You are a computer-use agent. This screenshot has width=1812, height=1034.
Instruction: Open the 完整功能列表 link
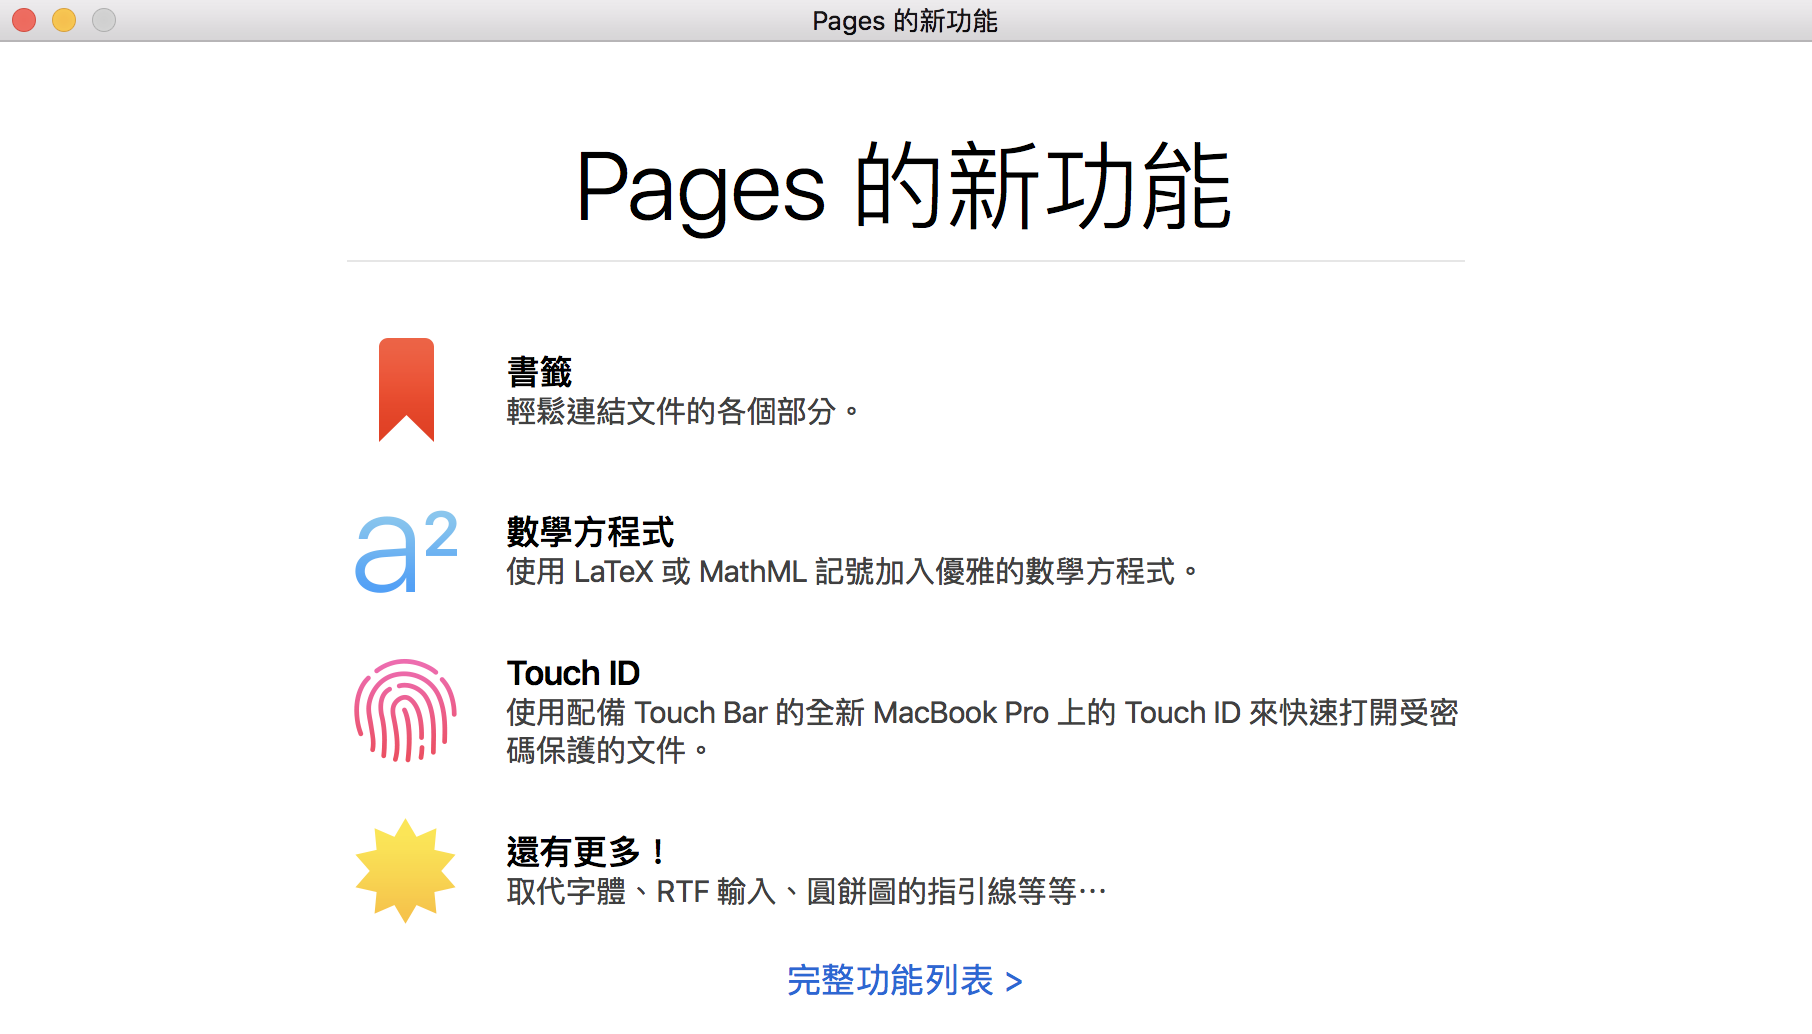pos(890,980)
